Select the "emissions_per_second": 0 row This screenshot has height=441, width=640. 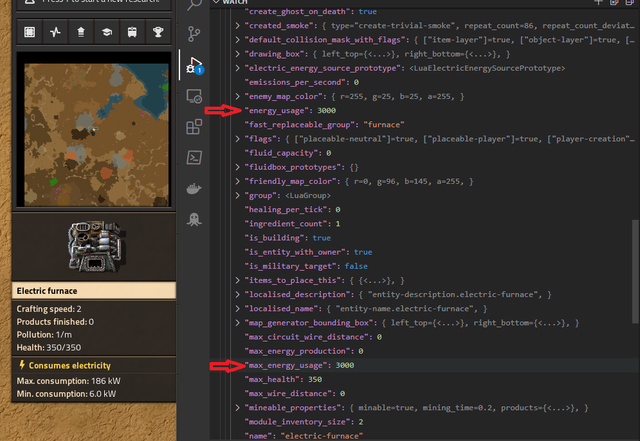pos(424,82)
